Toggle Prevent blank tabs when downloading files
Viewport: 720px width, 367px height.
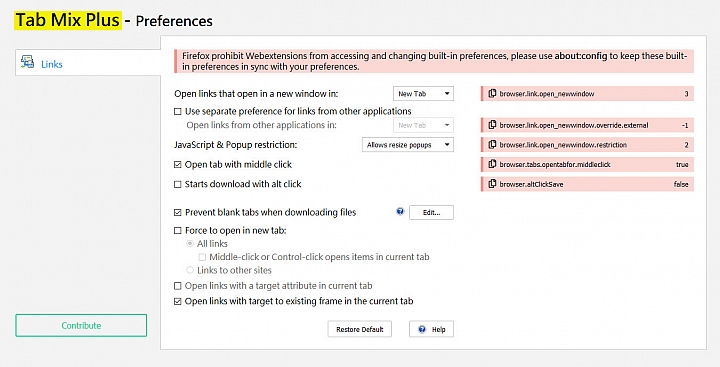point(178,213)
